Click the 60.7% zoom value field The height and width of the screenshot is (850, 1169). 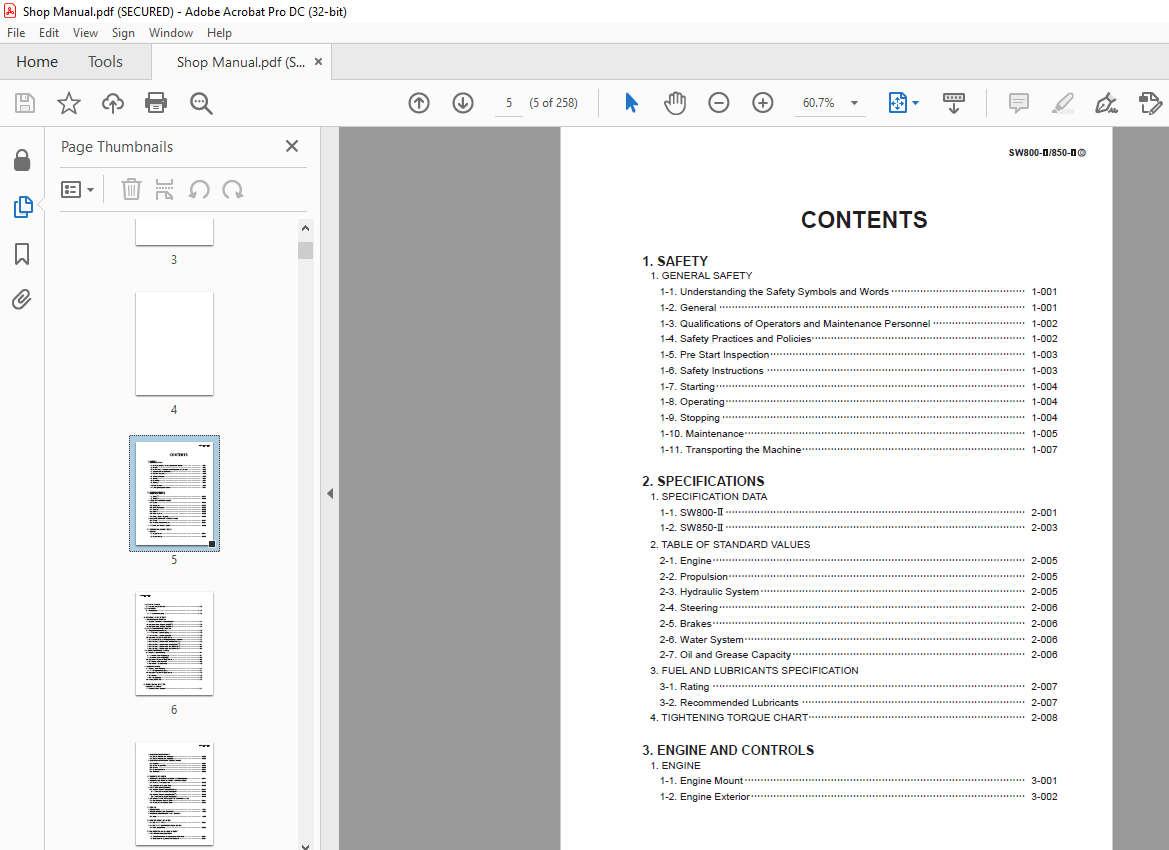tap(819, 103)
